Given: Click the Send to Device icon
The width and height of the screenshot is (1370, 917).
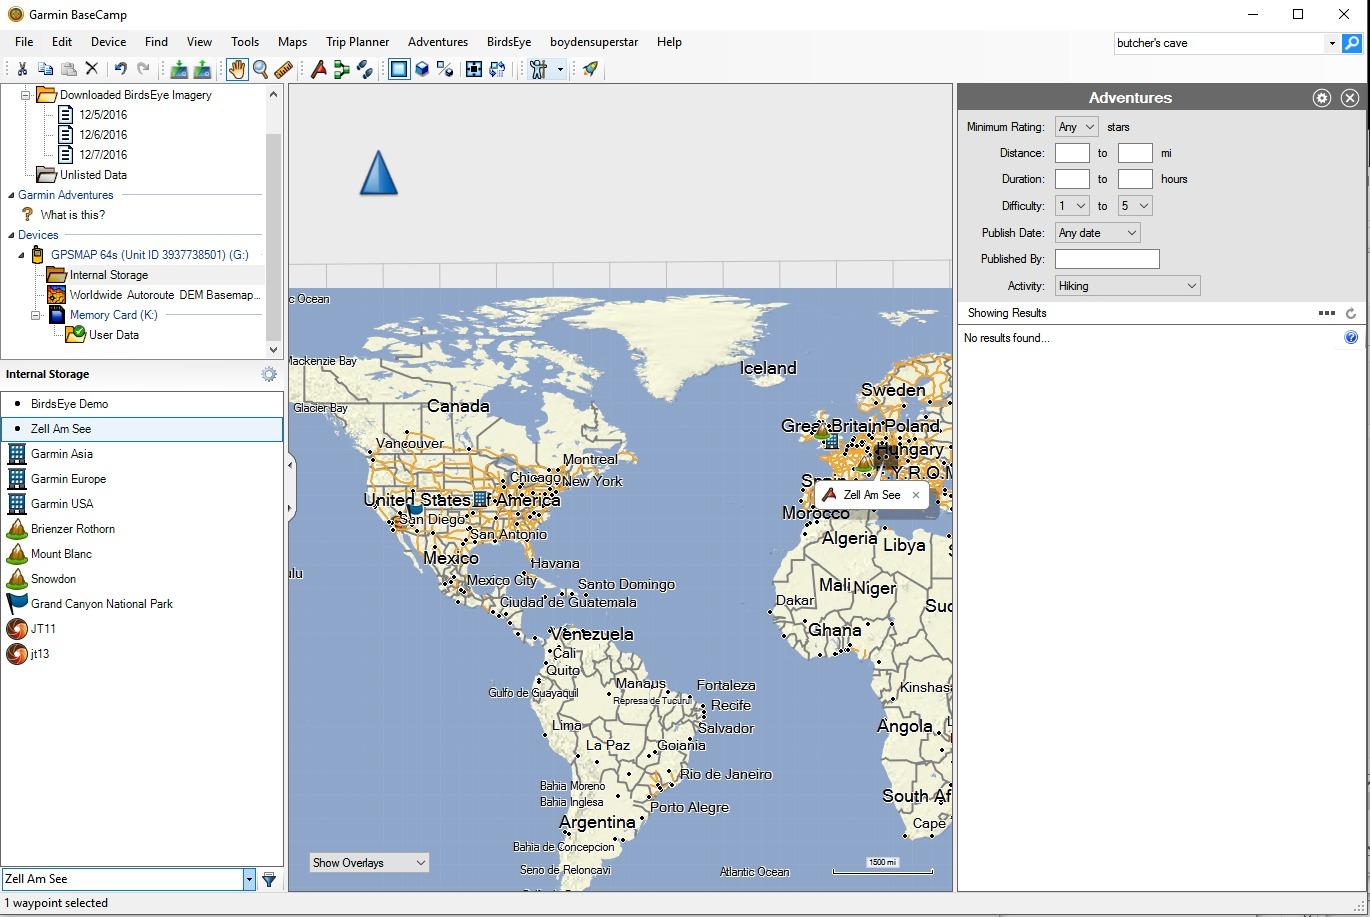Looking at the screenshot, I should [x=179, y=69].
